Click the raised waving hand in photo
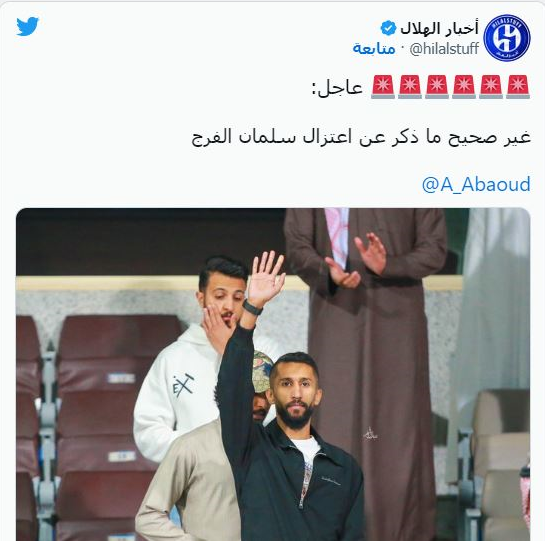This screenshot has width=545, height=541. [266, 278]
